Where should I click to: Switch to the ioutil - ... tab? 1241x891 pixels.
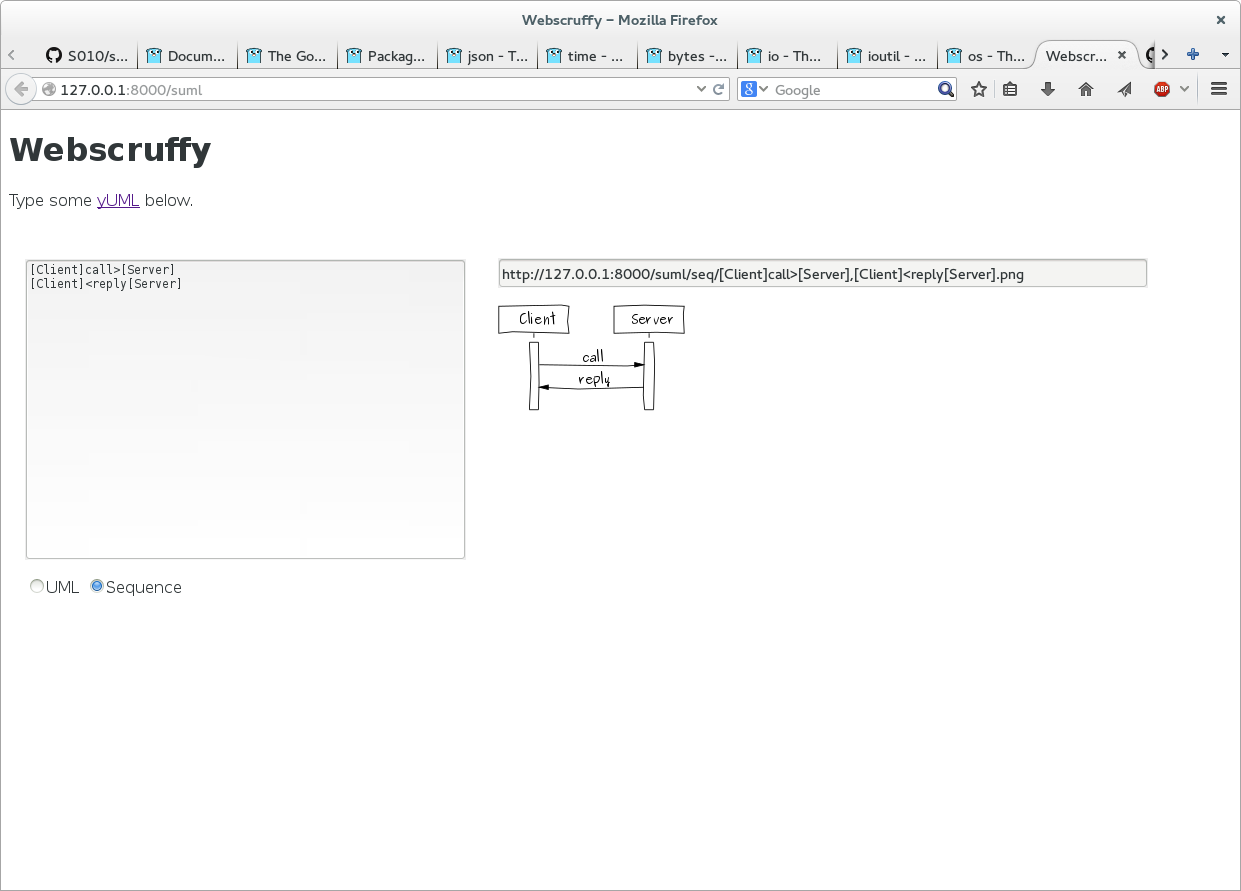pyautogui.click(x=887, y=56)
